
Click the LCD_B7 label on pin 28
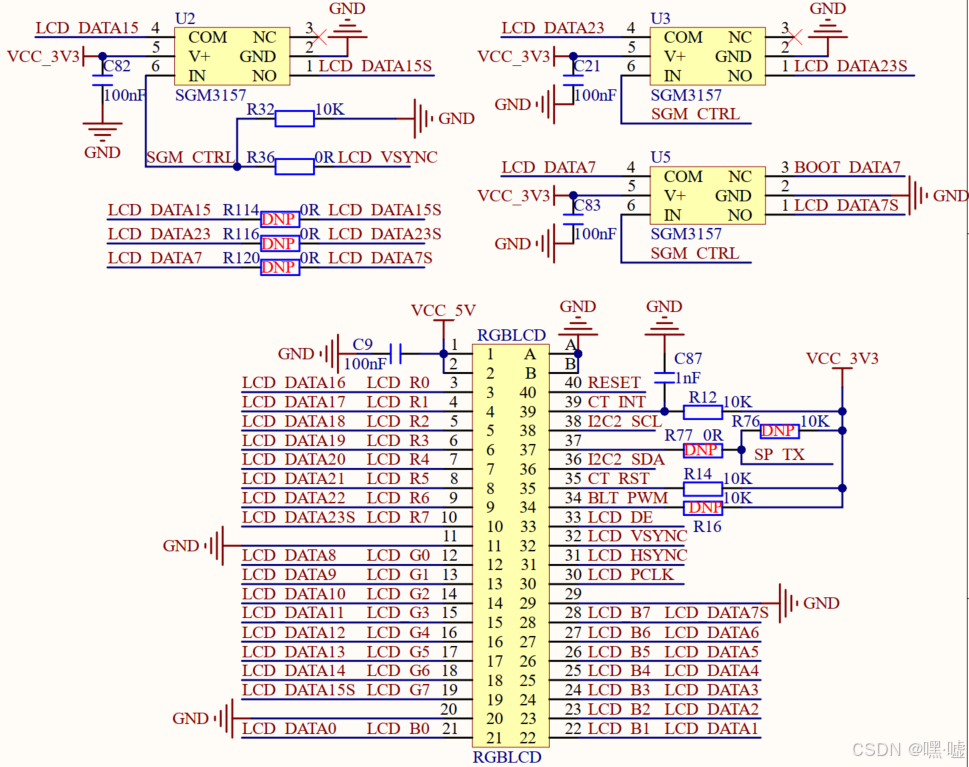coord(619,612)
